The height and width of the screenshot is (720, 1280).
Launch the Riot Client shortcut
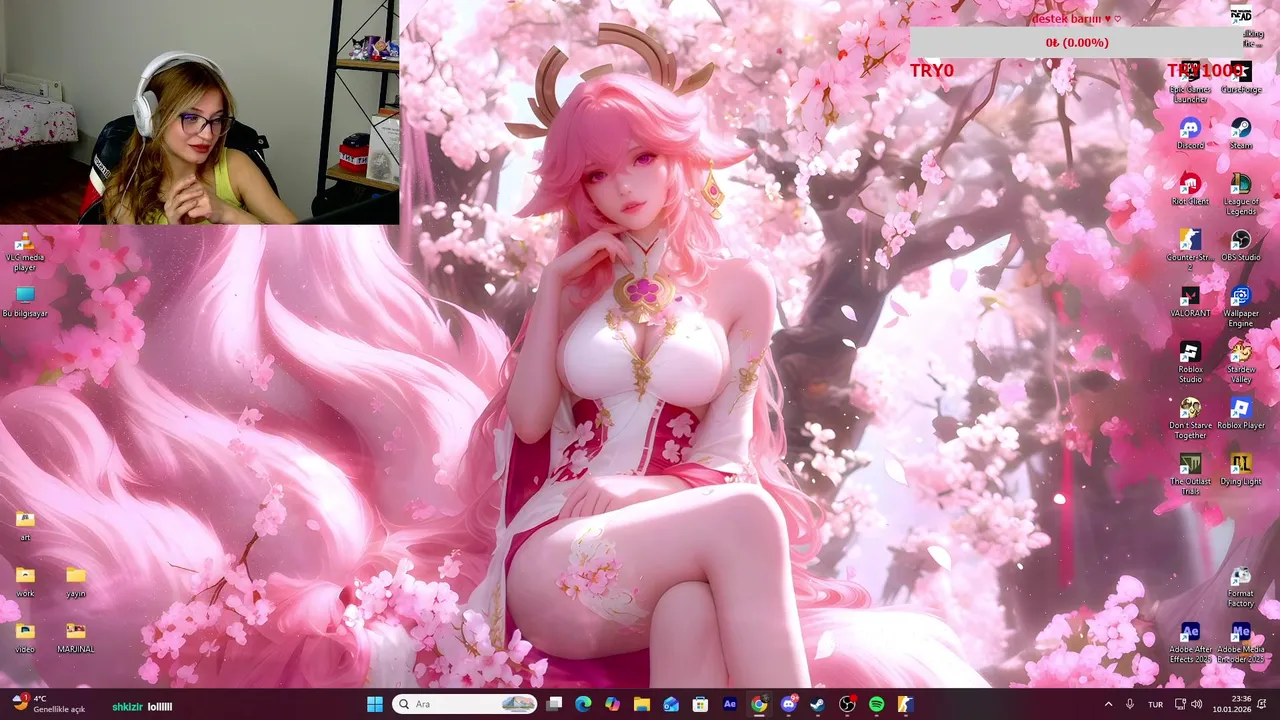[x=1190, y=190]
